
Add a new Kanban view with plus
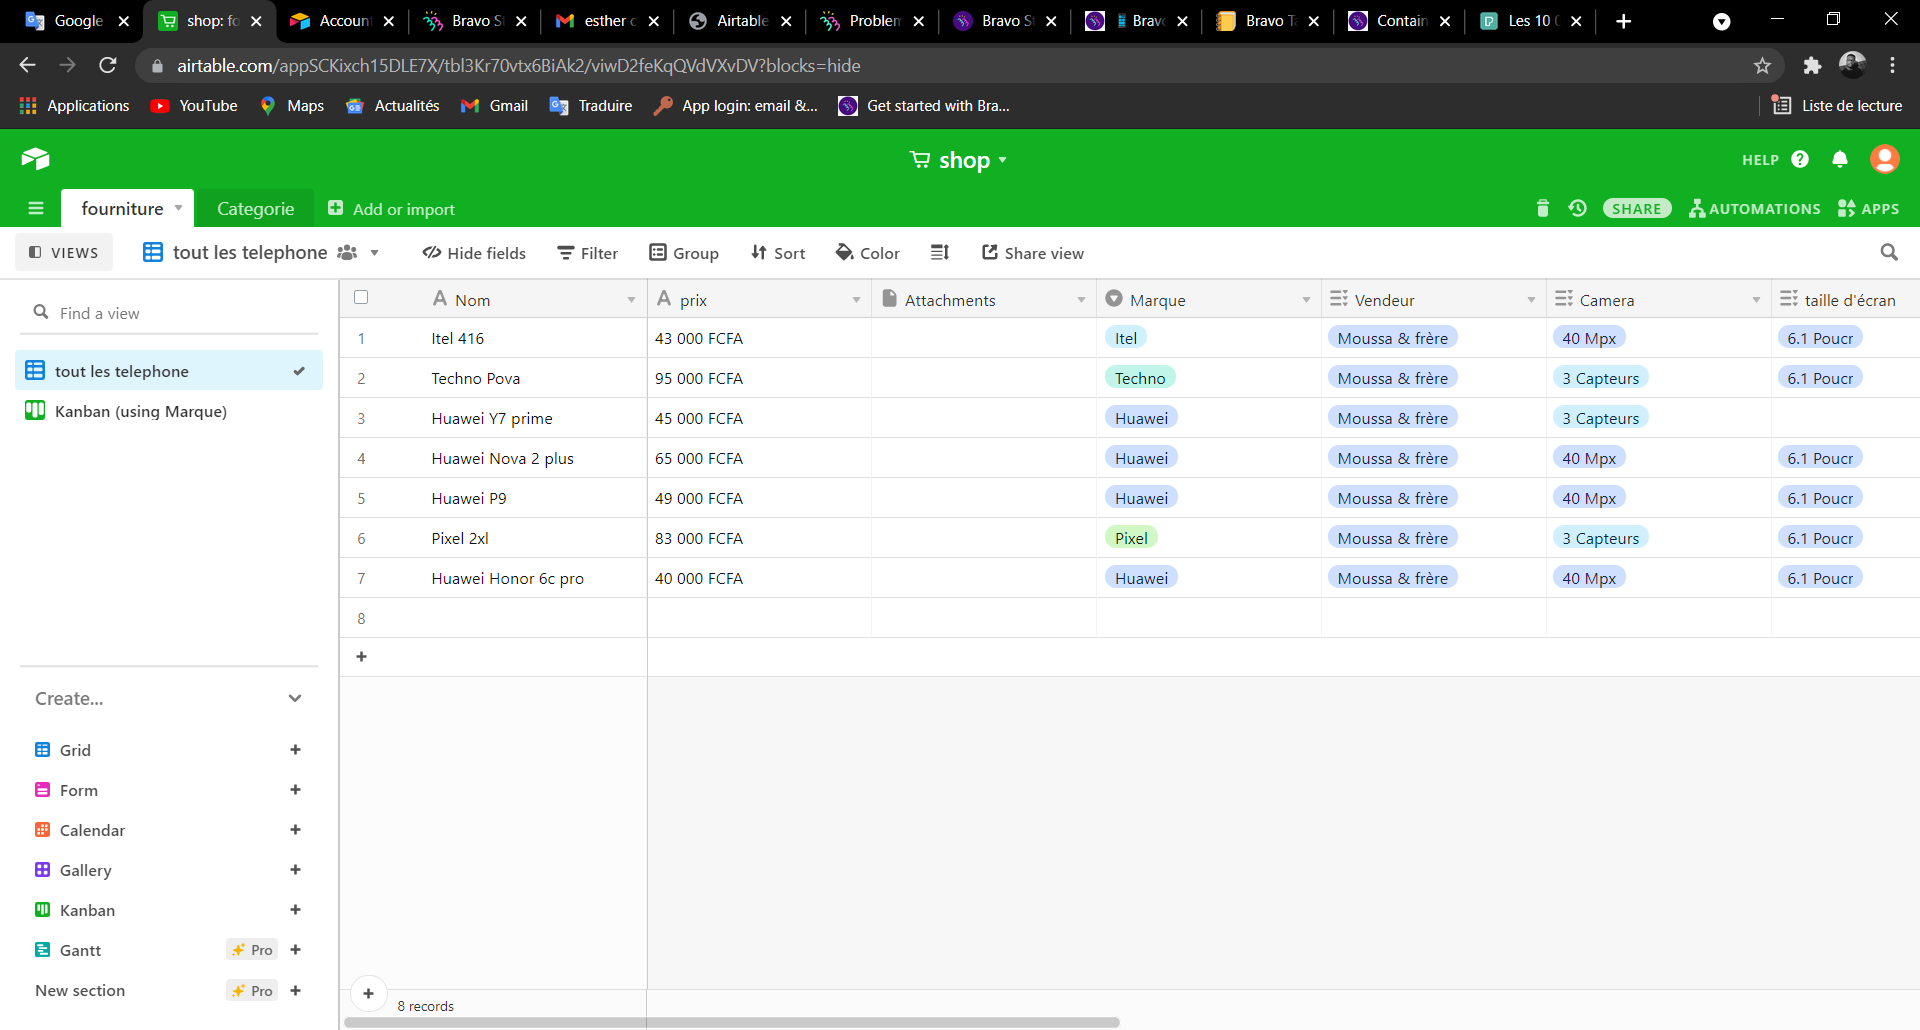295,910
